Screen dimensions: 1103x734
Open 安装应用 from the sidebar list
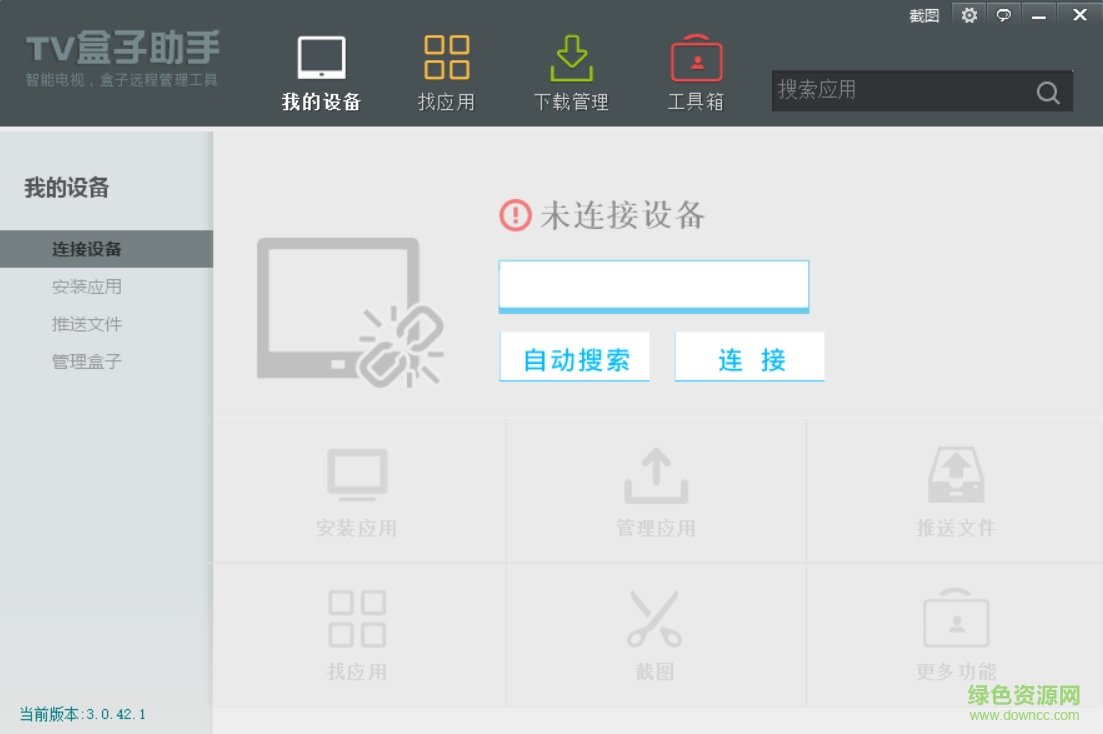pyautogui.click(x=88, y=286)
